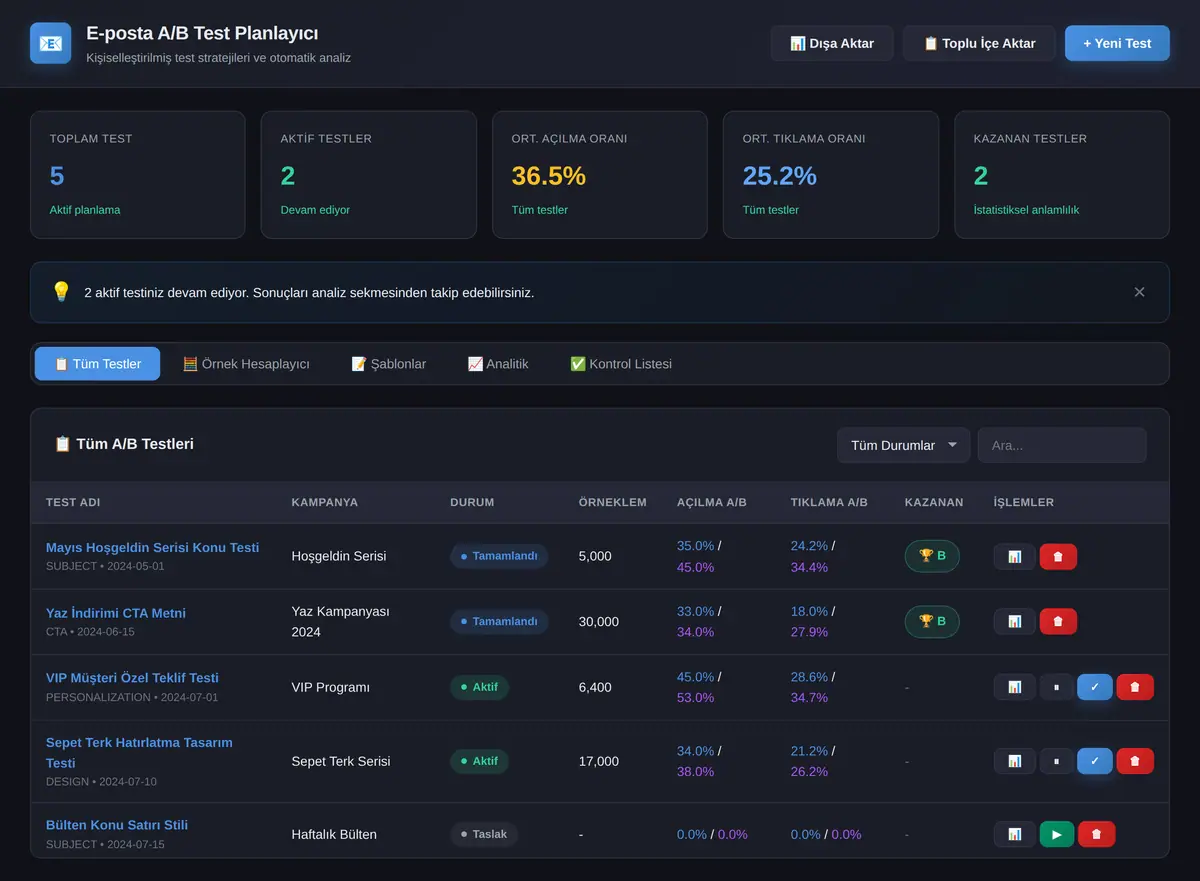Screen dimensions: 1200x881
Task: Select the Kontrol Listesi tab
Action: tap(621, 364)
